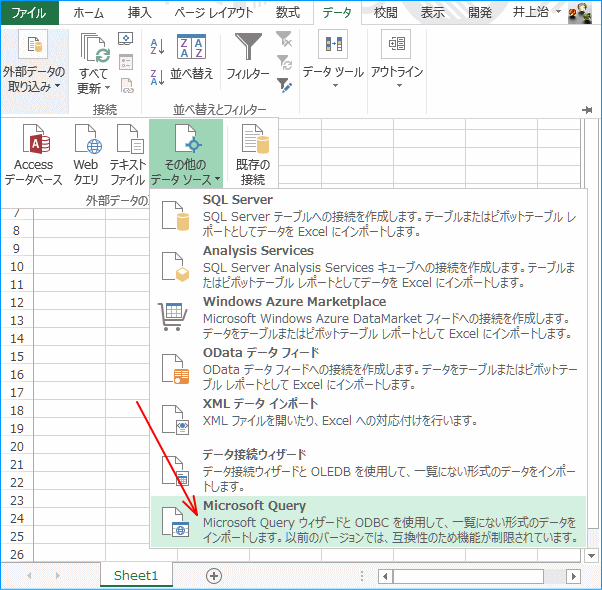Image resolution: width=602 pixels, height=590 pixels.
Task: Expand the アウトライン dropdown
Action: tap(397, 59)
